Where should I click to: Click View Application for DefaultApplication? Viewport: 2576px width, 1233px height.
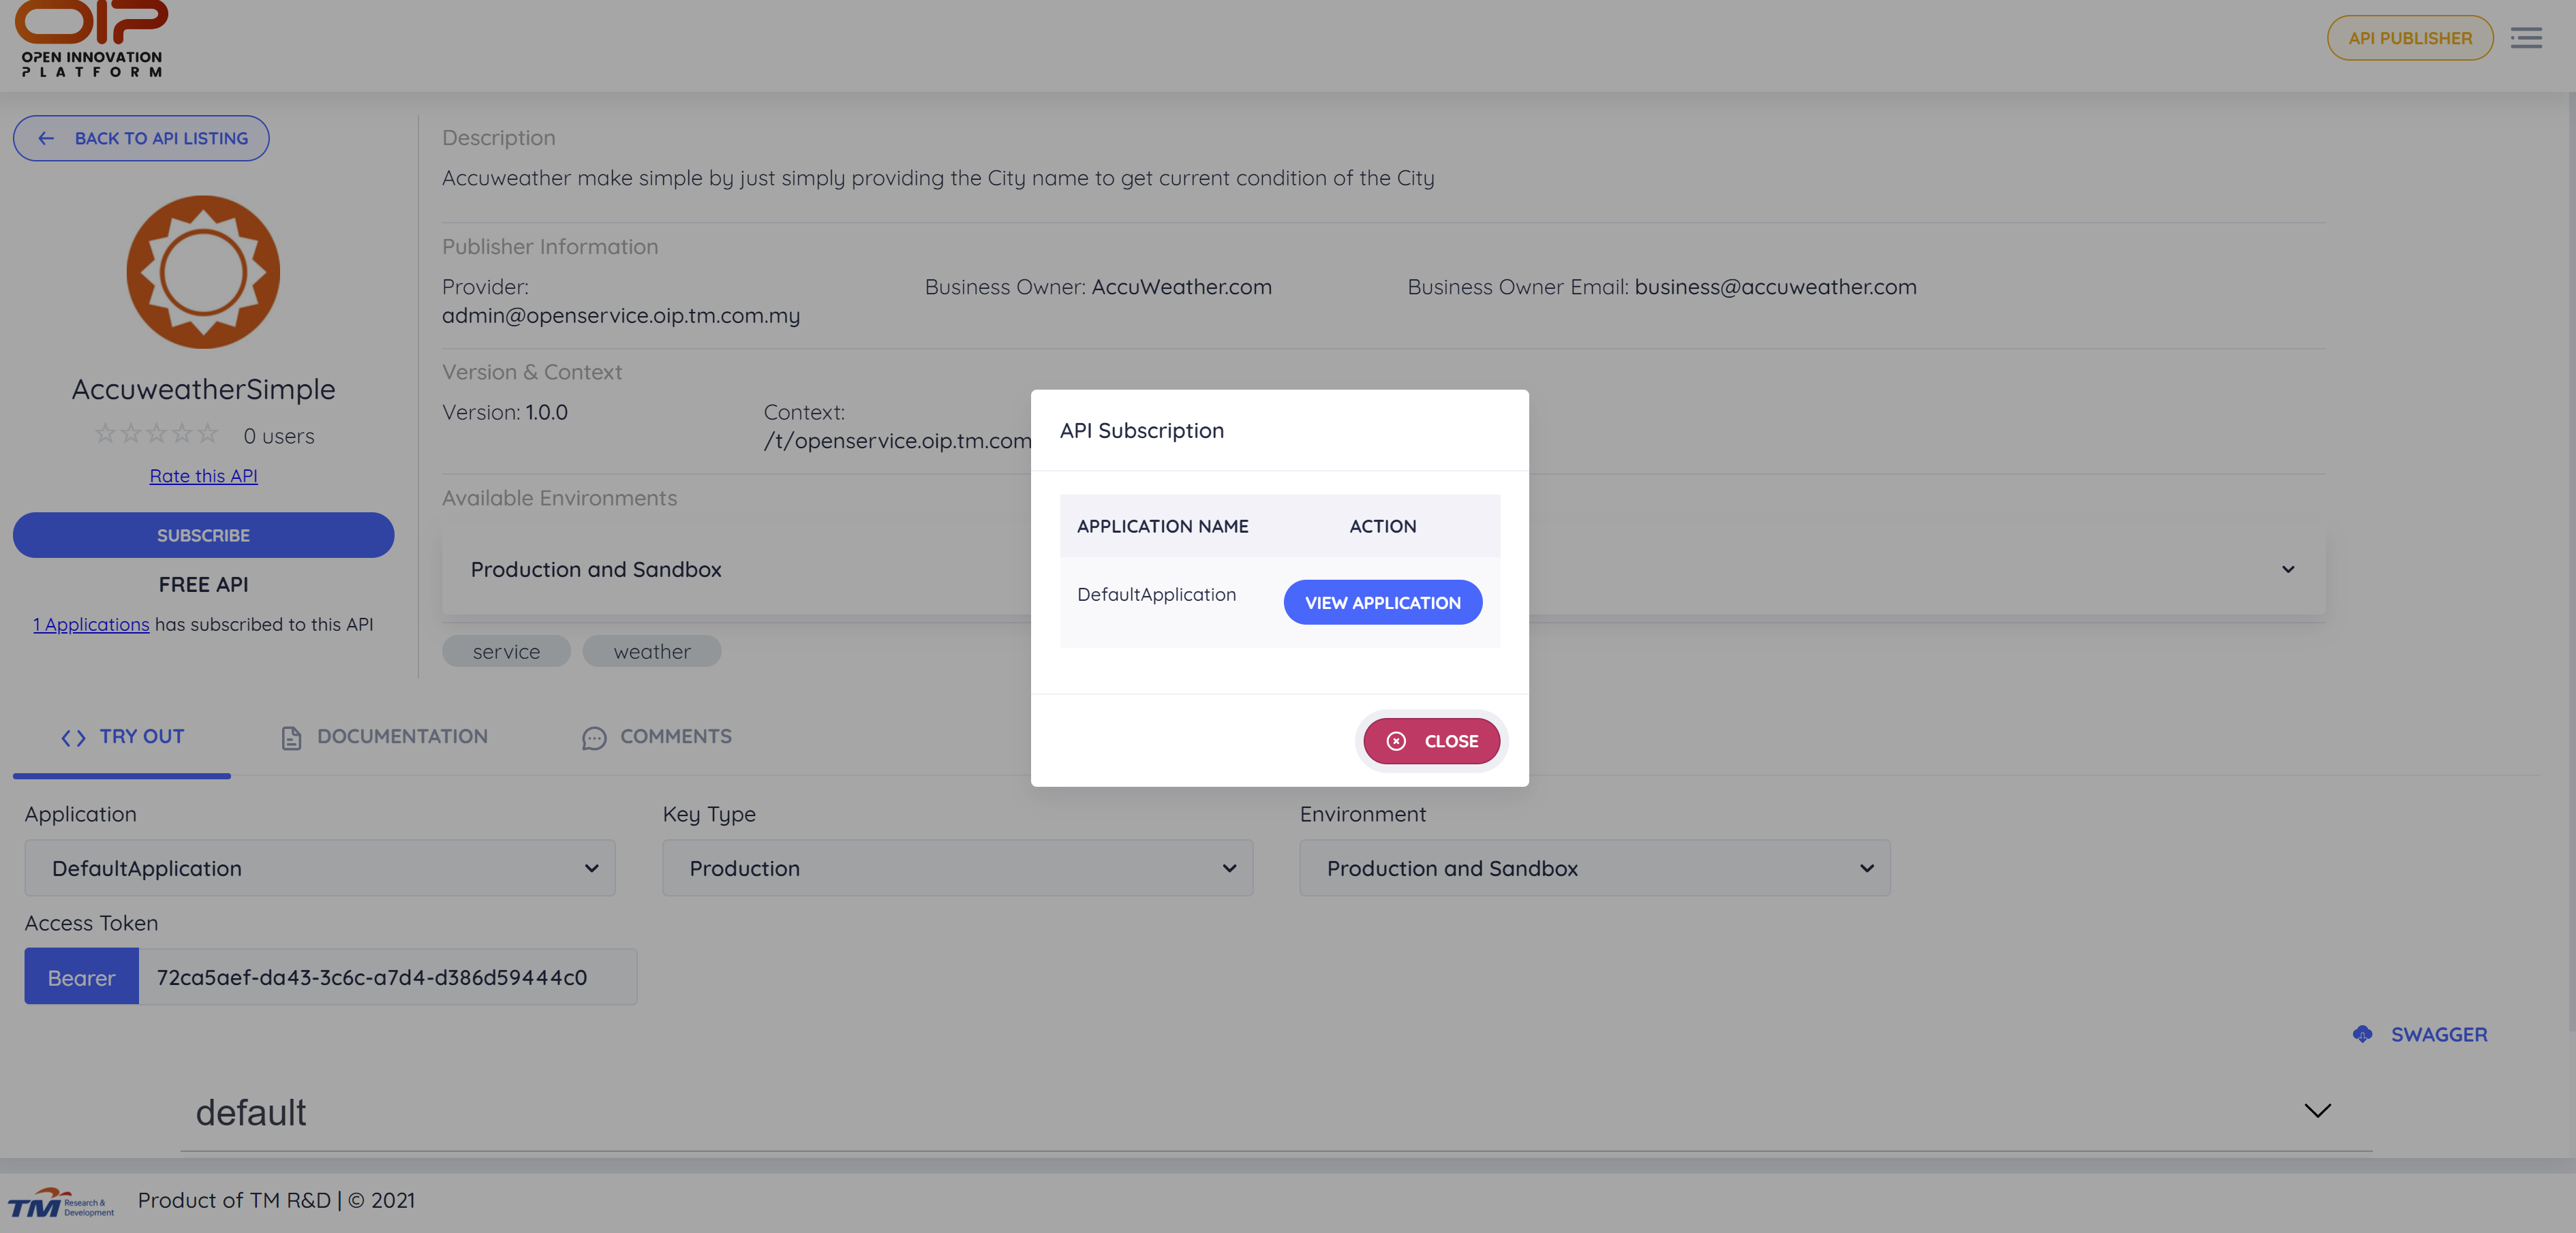point(1382,602)
